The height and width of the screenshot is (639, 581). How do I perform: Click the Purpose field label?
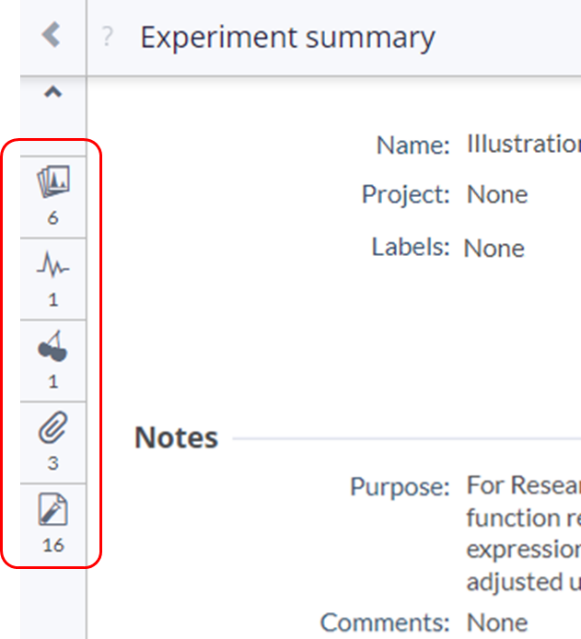point(400,487)
